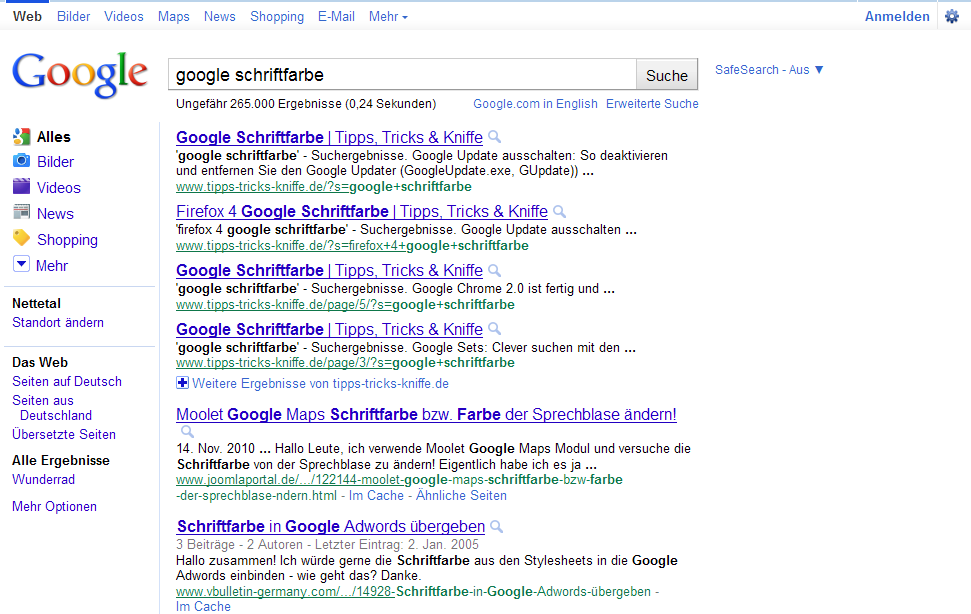Open the settings gear icon
The height and width of the screenshot is (614, 971).
coord(951,17)
